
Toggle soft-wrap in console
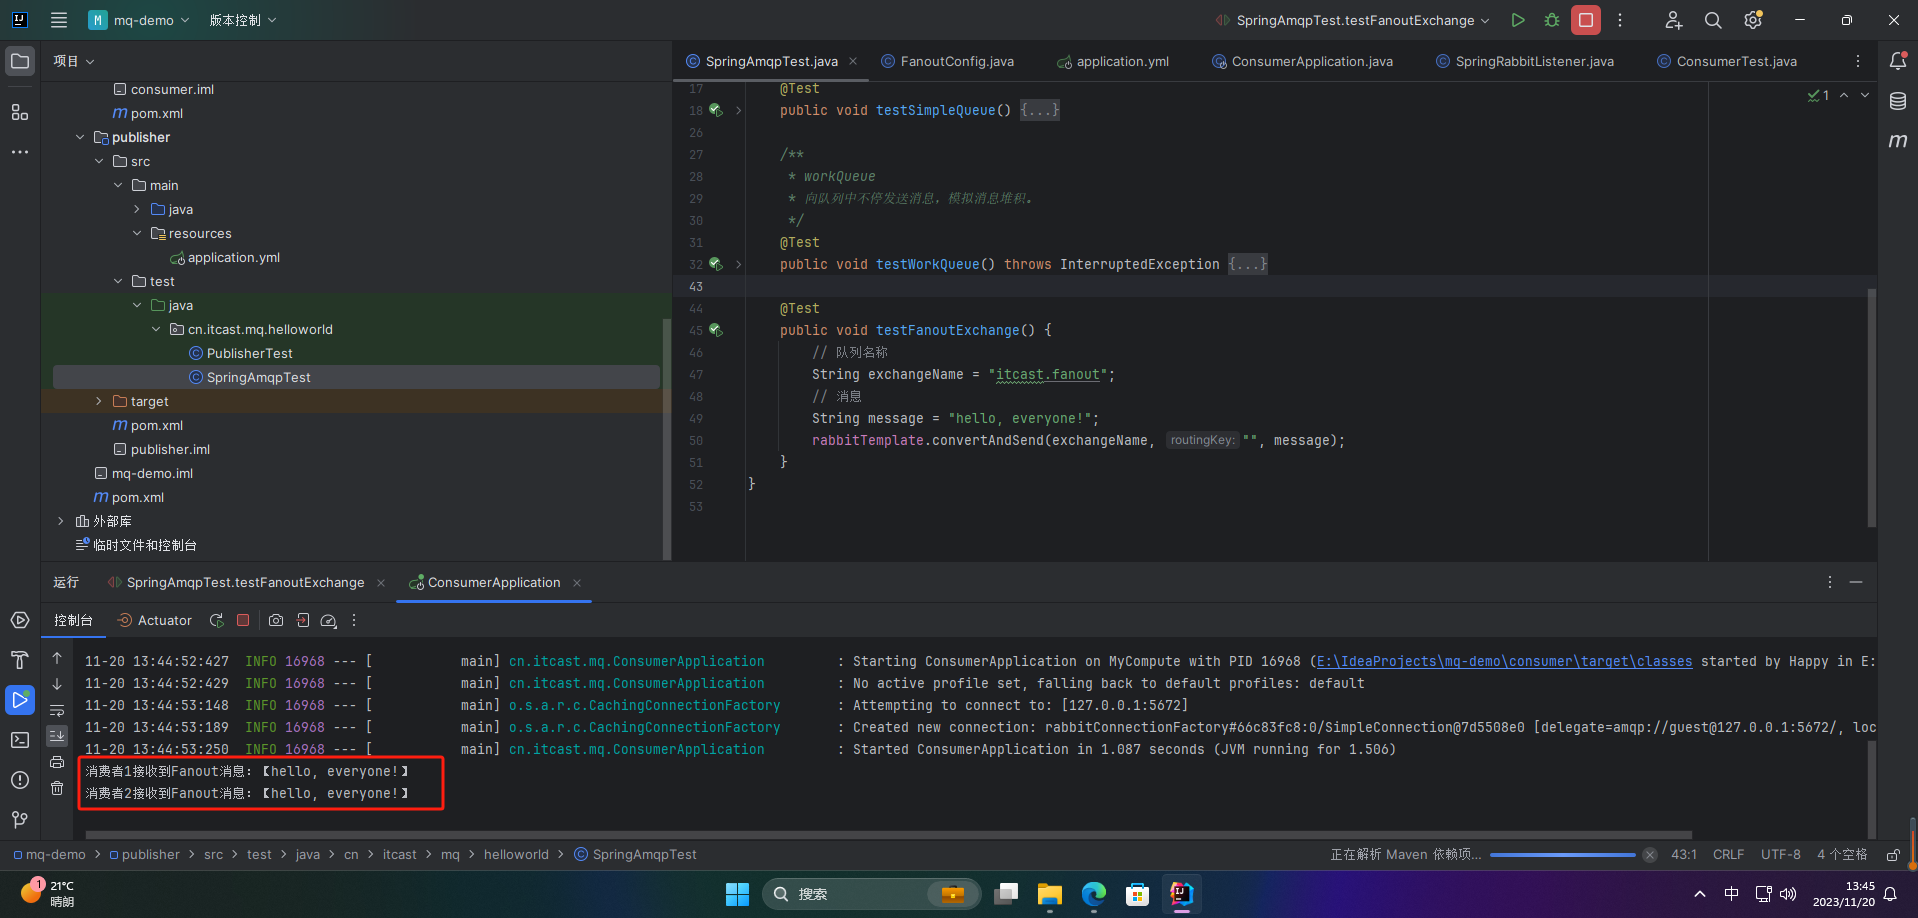coord(57,710)
